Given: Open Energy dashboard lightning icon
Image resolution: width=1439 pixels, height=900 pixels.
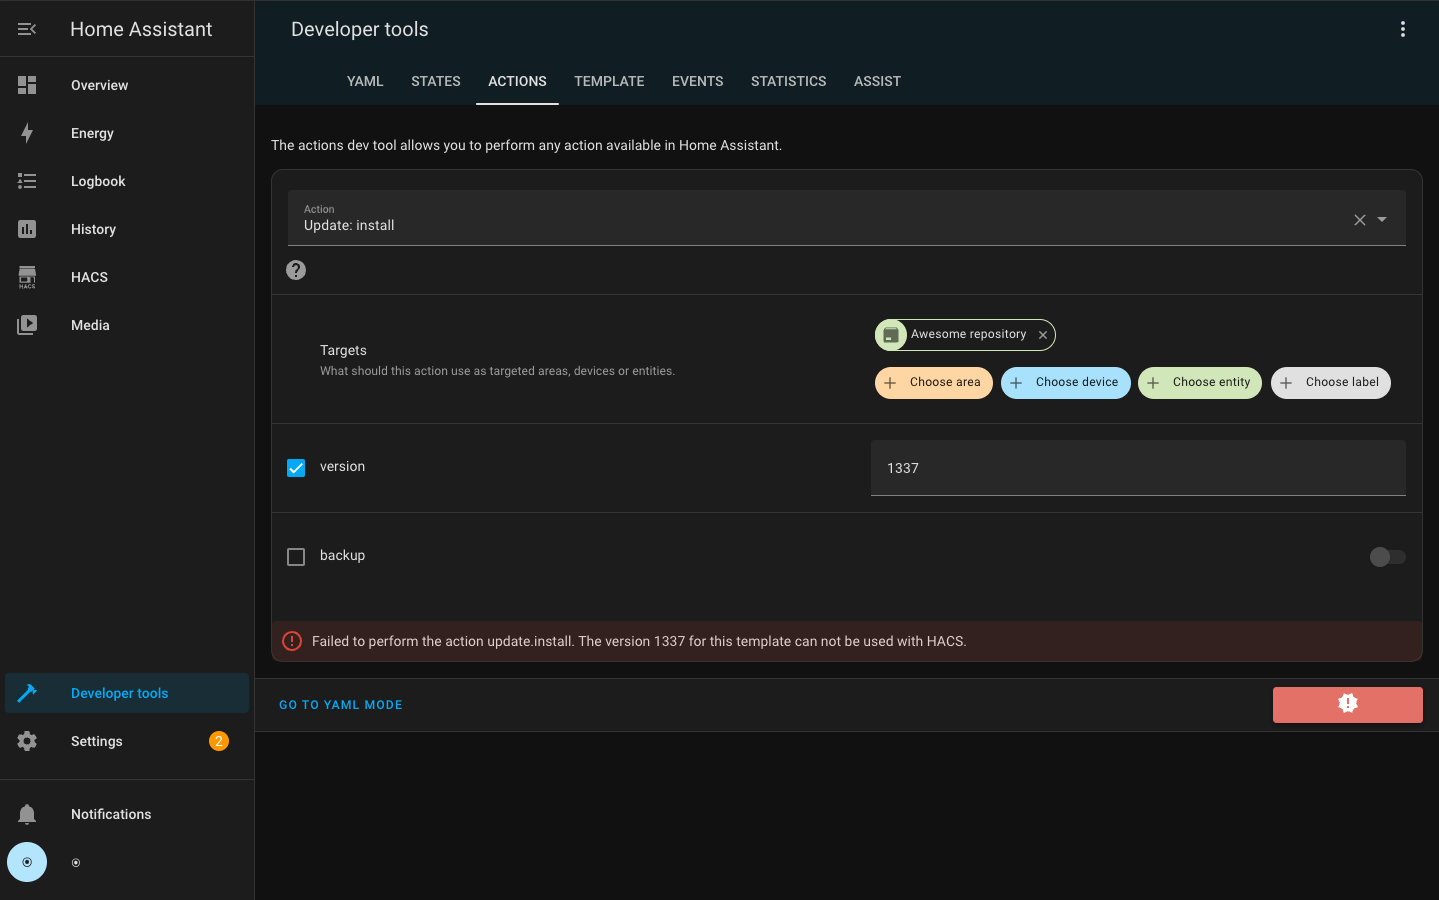Looking at the screenshot, I should (27, 133).
